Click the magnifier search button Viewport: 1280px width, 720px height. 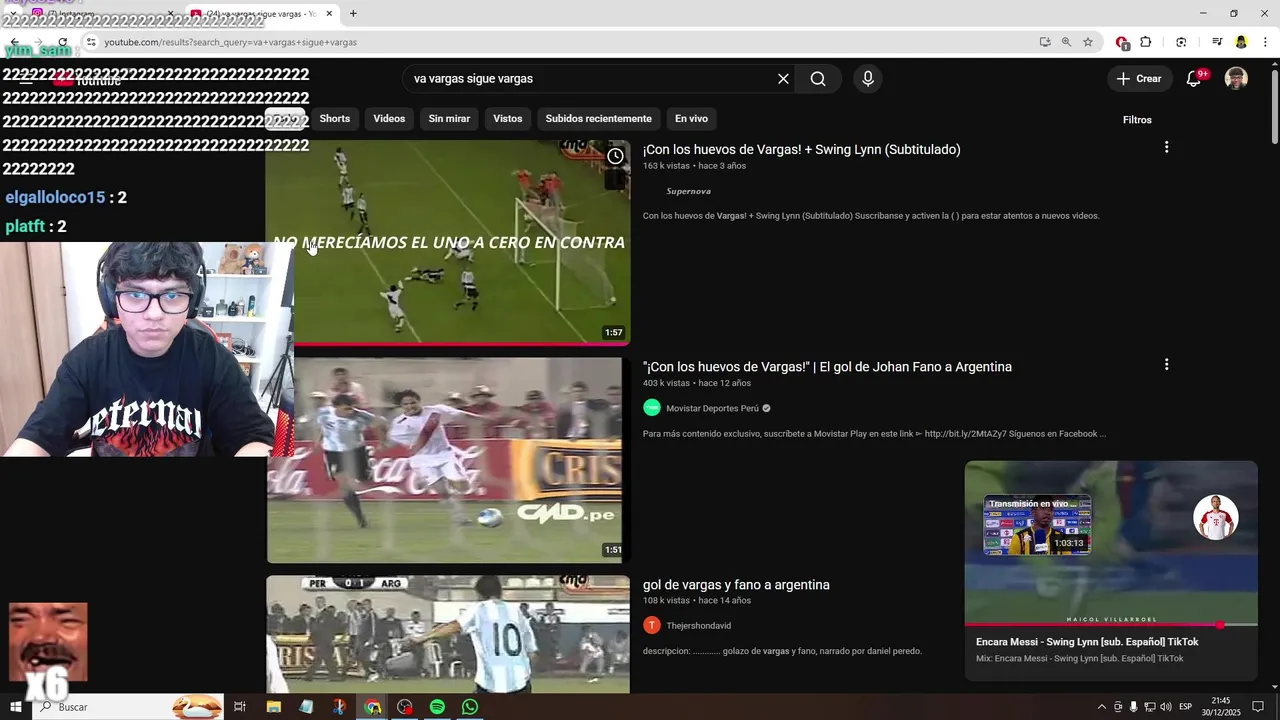[x=818, y=79]
